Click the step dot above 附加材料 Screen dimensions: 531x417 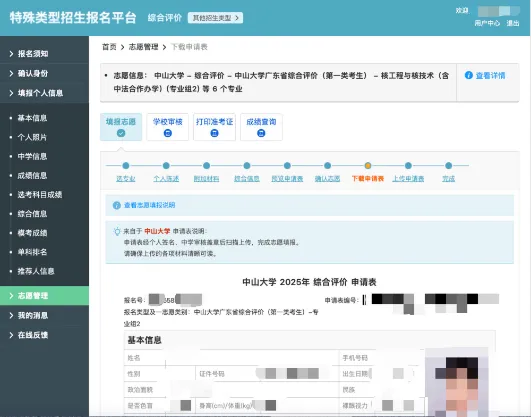click(x=206, y=166)
